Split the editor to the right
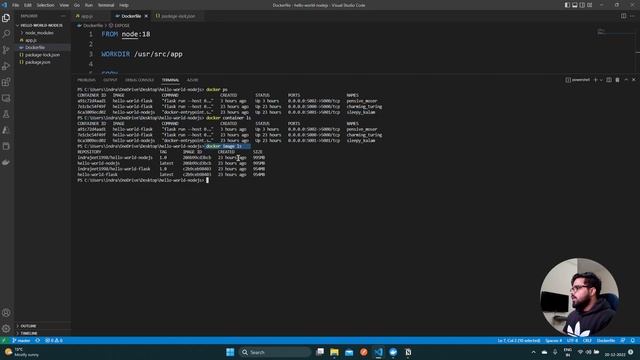This screenshot has height=360, width=640. coord(623,16)
